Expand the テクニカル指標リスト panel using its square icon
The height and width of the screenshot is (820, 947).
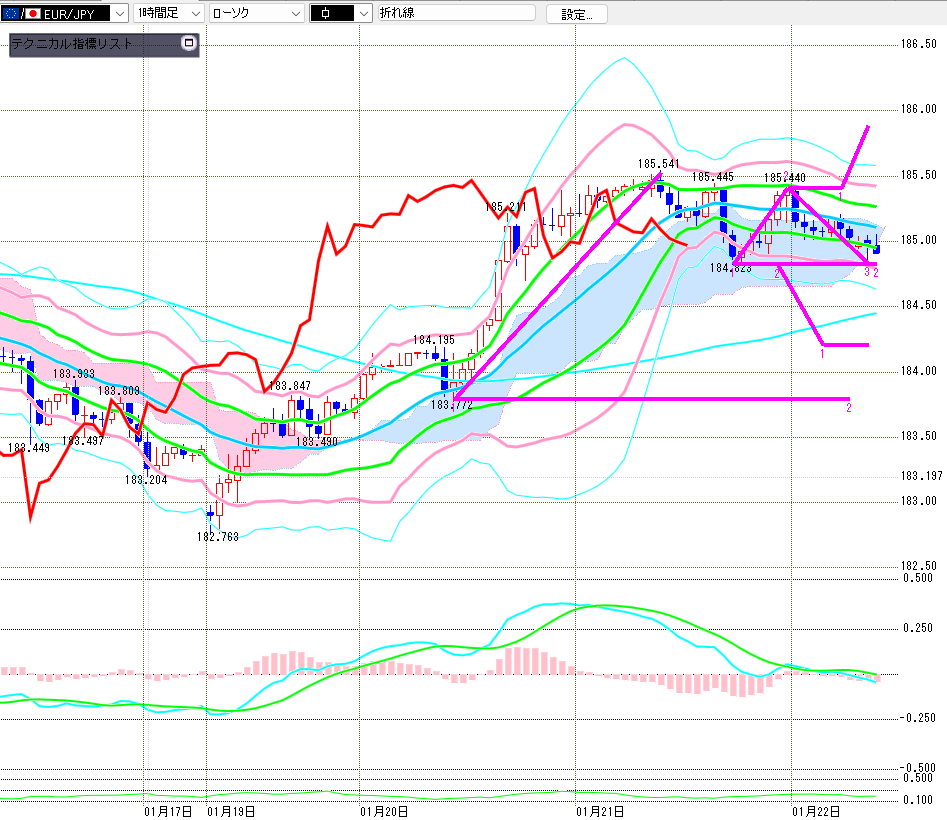tap(188, 43)
